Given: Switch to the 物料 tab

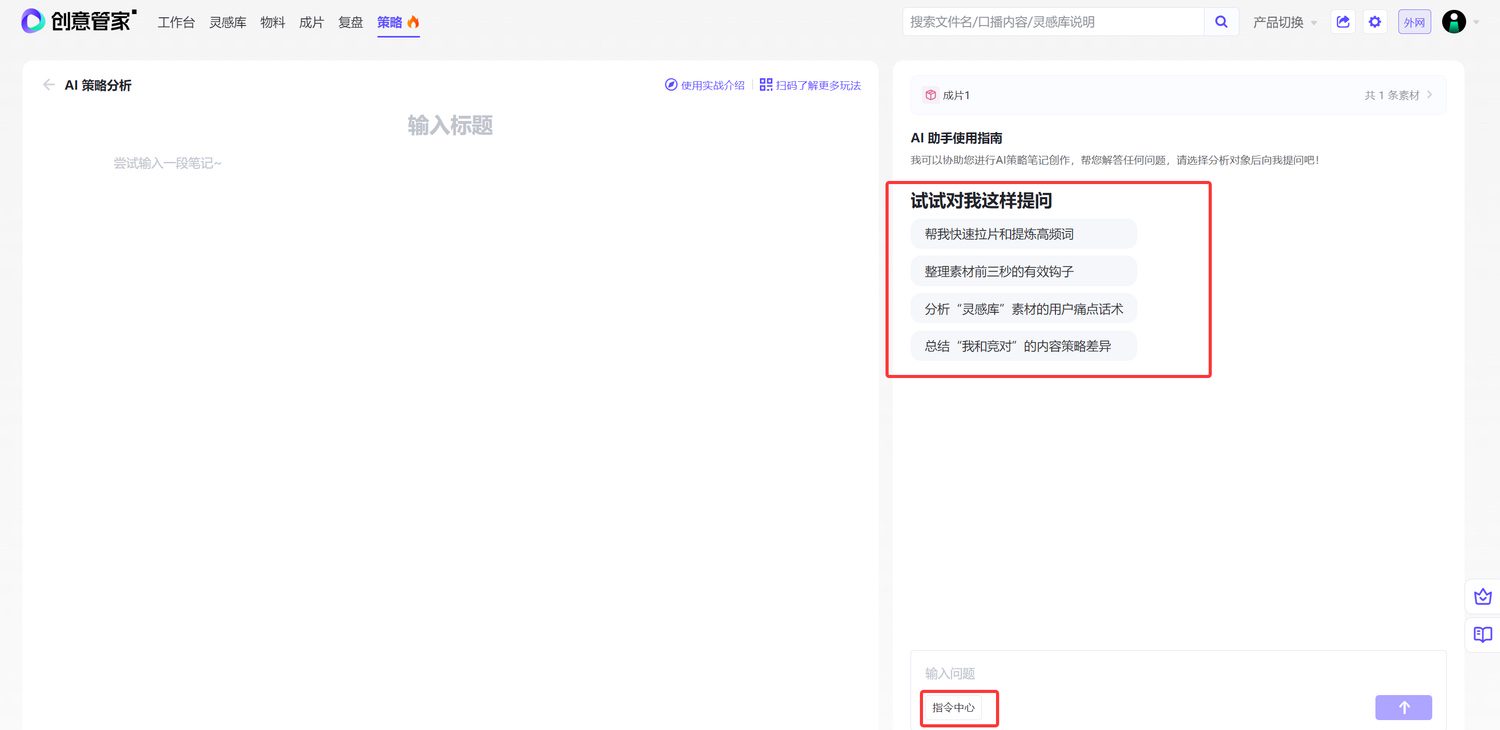Looking at the screenshot, I should click(x=273, y=22).
